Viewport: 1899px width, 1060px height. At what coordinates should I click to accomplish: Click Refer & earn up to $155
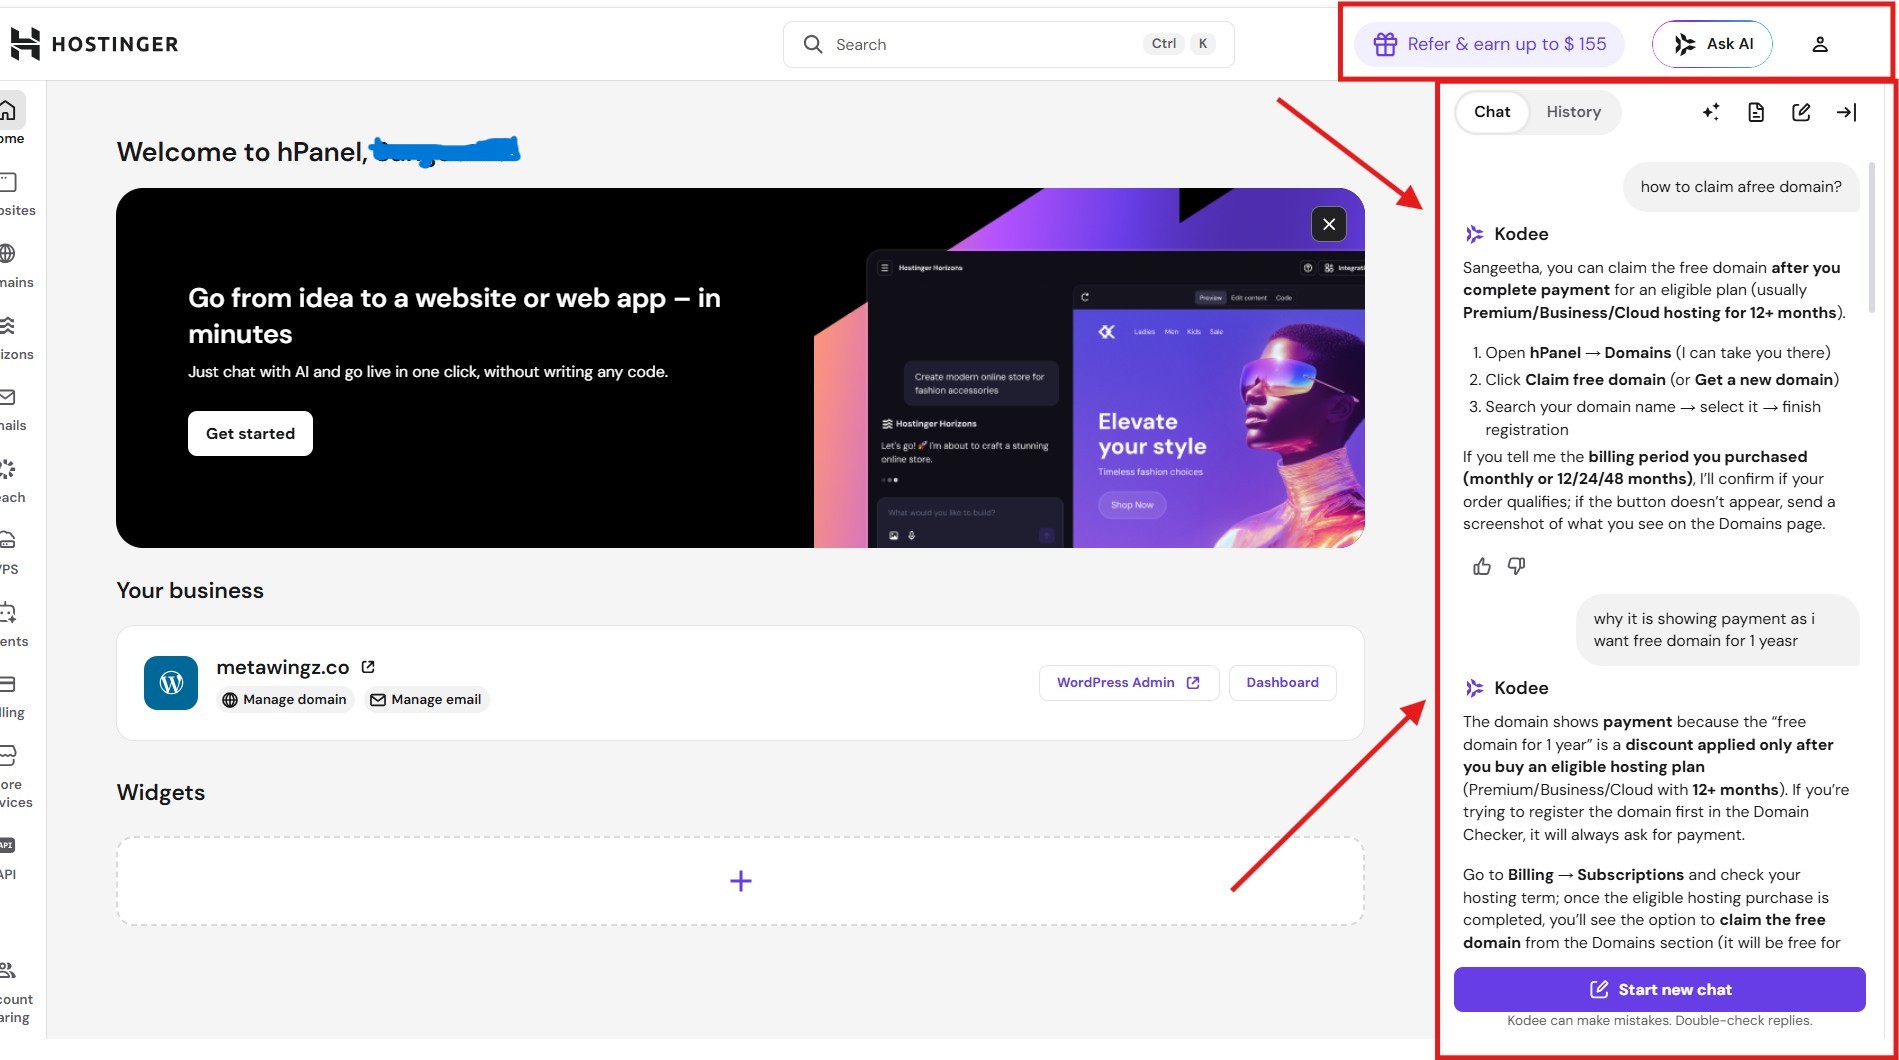(1489, 44)
